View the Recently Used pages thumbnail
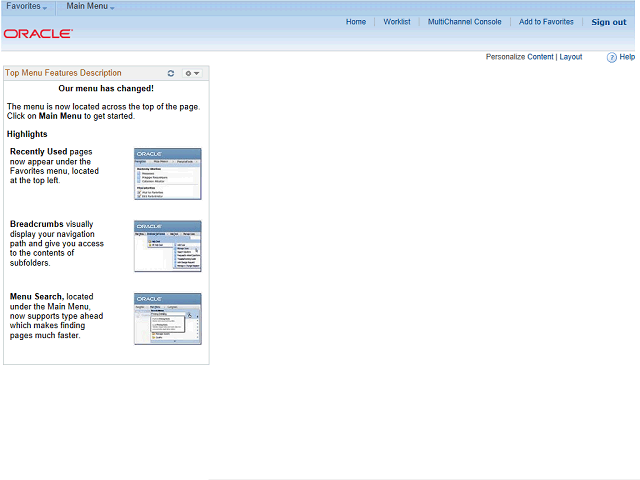Image resolution: width=640 pixels, height=480 pixels. (168, 174)
